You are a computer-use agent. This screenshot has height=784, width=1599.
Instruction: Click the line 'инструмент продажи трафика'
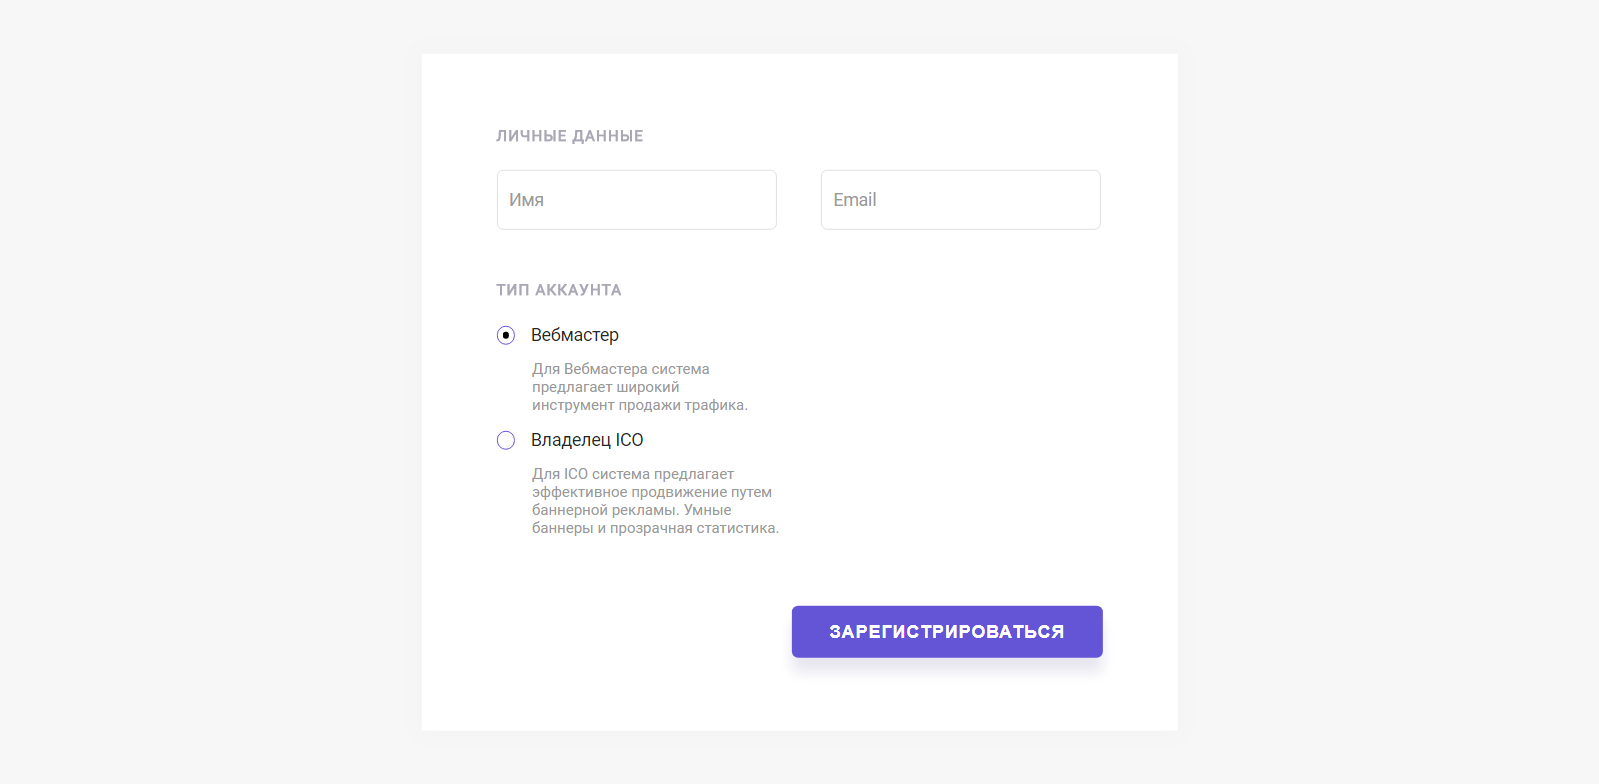(640, 405)
